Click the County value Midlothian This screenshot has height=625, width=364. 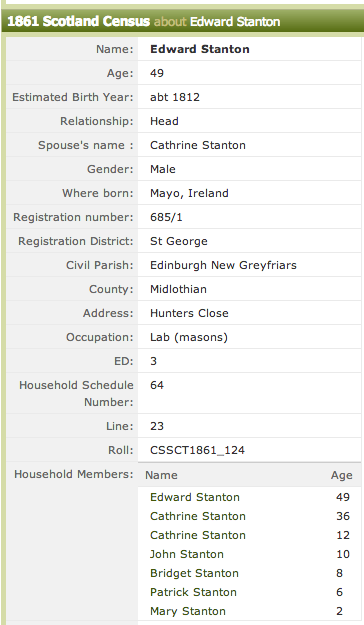(x=178, y=289)
